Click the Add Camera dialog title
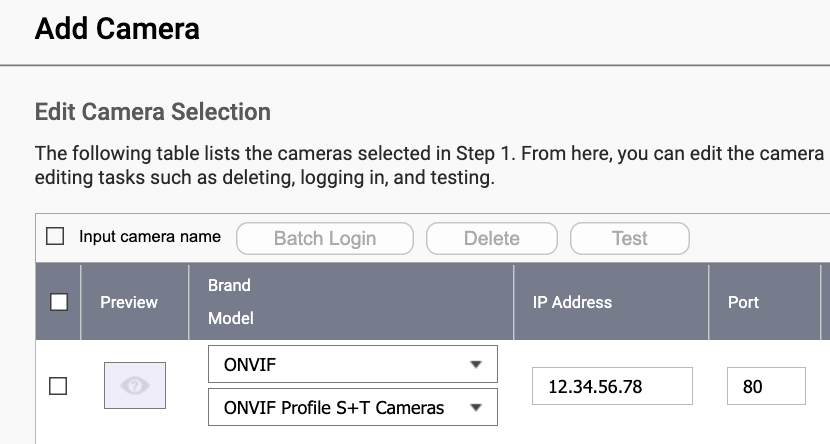Image resolution: width=830 pixels, height=444 pixels. [x=117, y=29]
